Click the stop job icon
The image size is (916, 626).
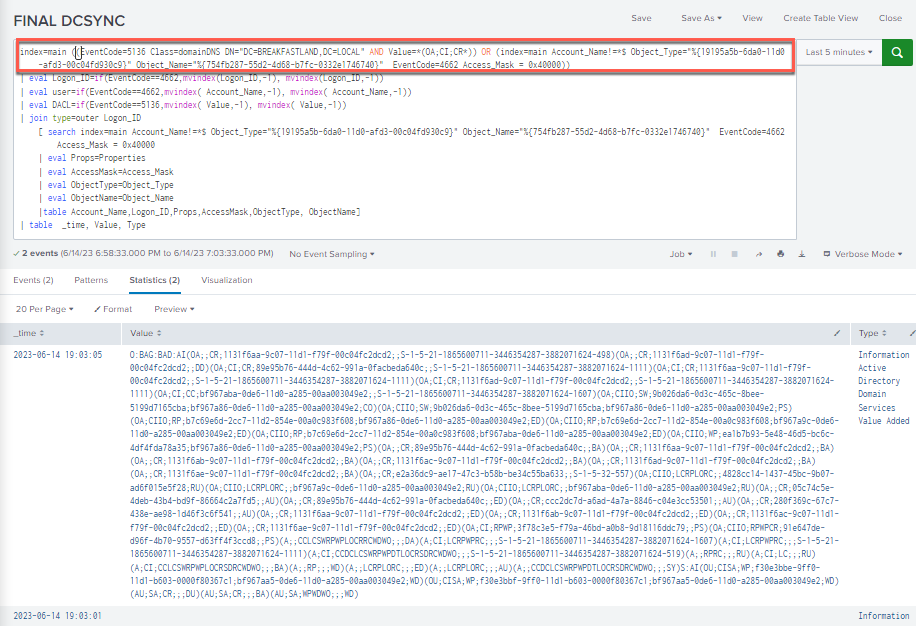pos(734,254)
